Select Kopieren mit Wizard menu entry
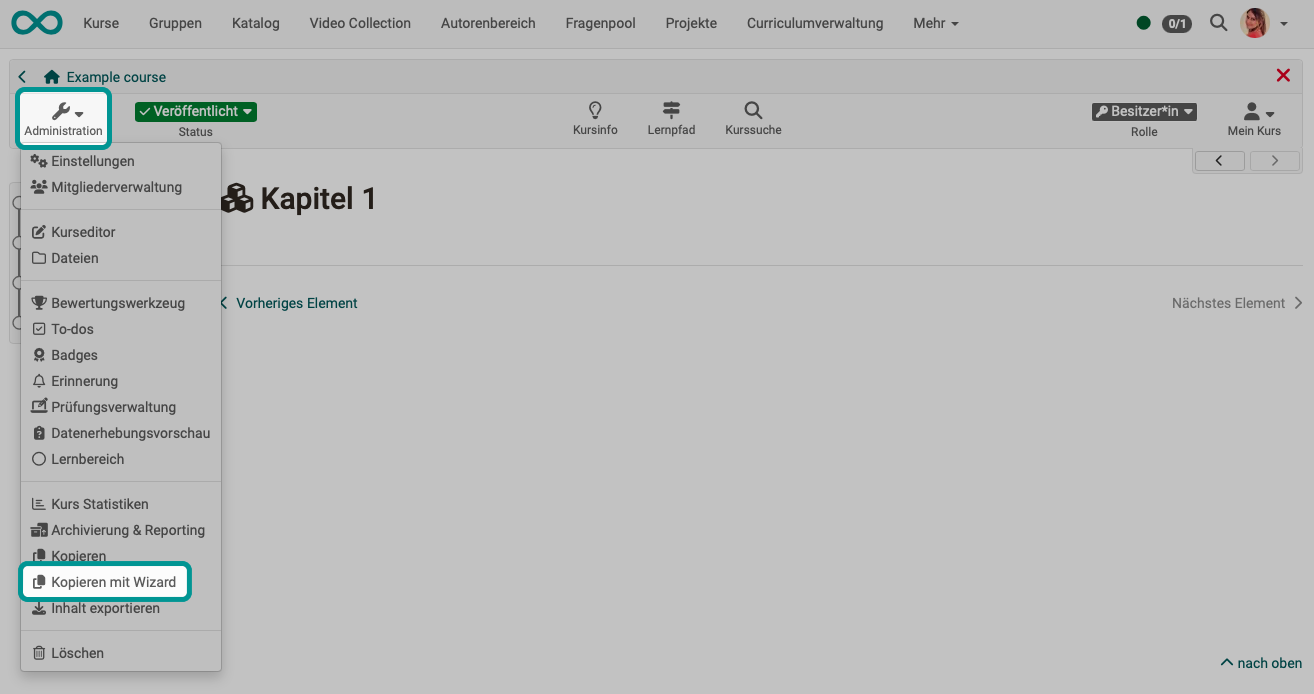This screenshot has width=1314, height=694. pyautogui.click(x=113, y=582)
